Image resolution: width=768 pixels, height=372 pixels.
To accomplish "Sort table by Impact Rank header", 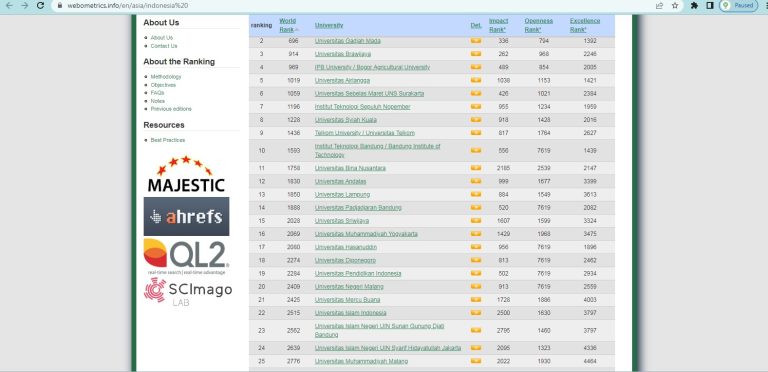I will (498, 25).
